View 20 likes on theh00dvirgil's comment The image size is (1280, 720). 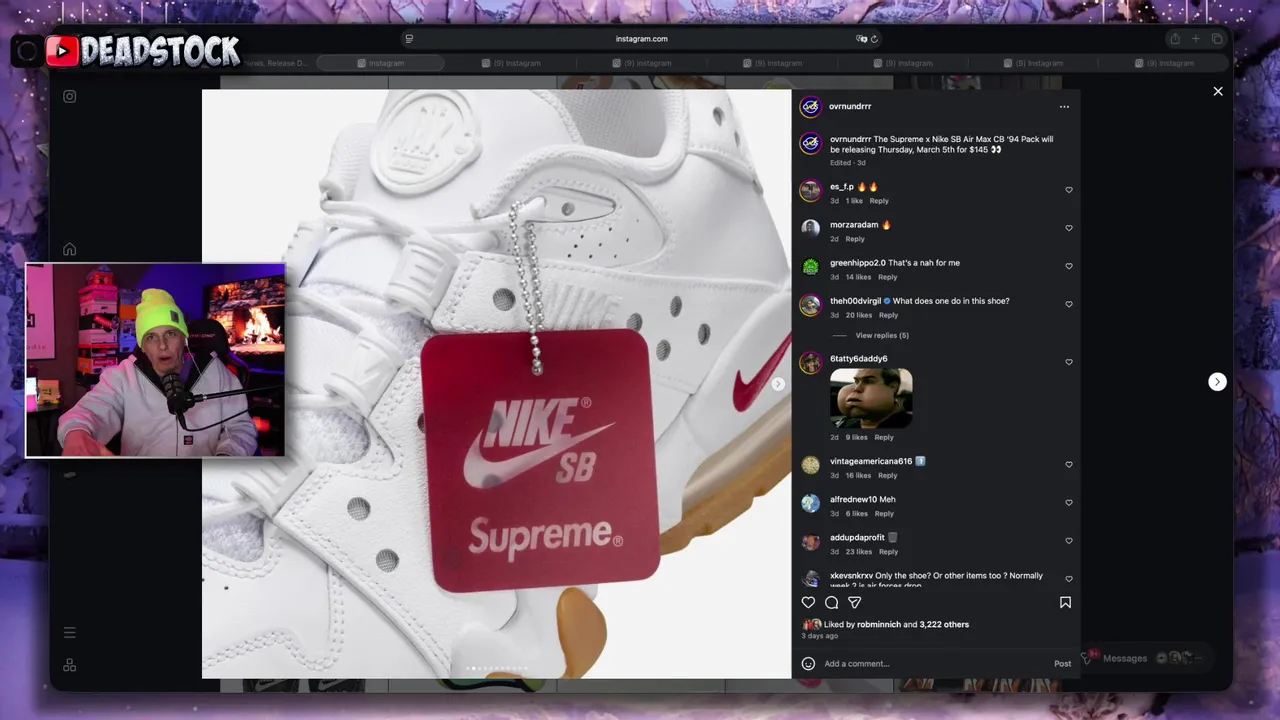[x=859, y=315]
